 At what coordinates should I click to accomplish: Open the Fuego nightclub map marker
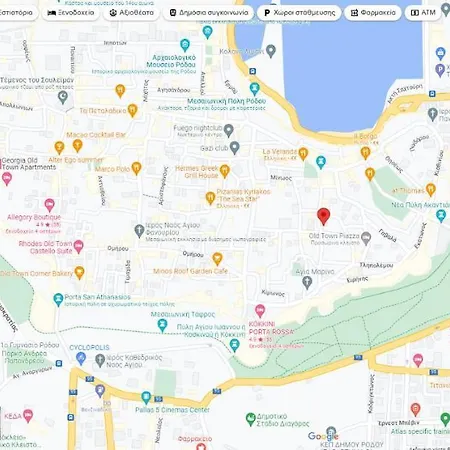pos(228,131)
